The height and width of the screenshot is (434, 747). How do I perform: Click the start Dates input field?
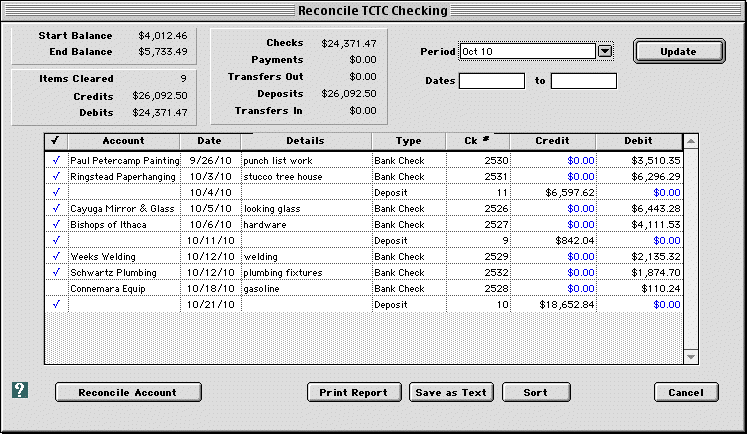(492, 81)
